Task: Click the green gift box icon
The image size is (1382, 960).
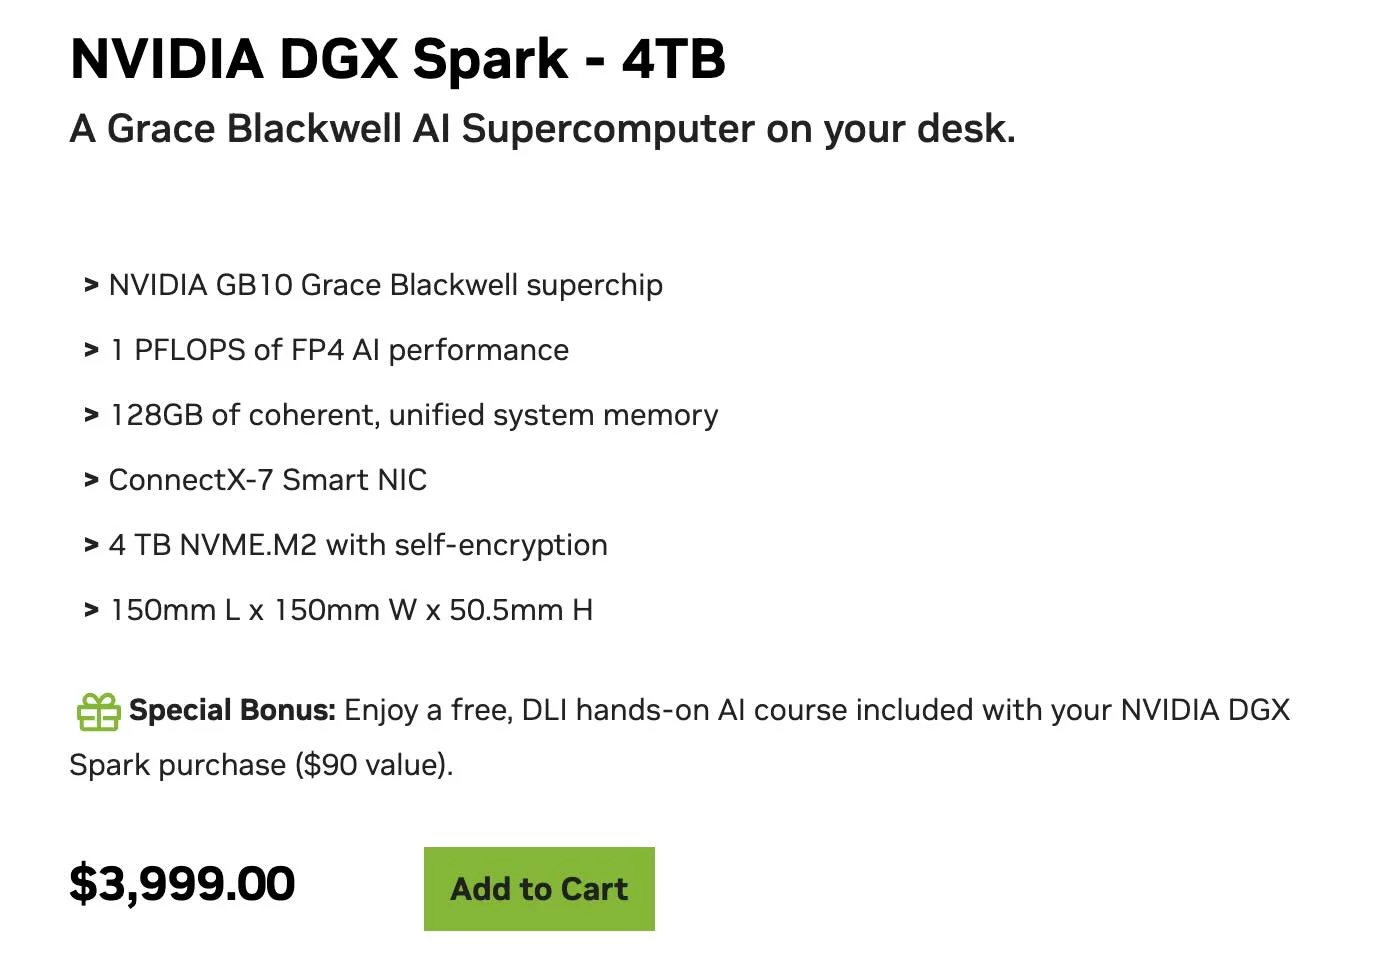Action: tap(98, 712)
